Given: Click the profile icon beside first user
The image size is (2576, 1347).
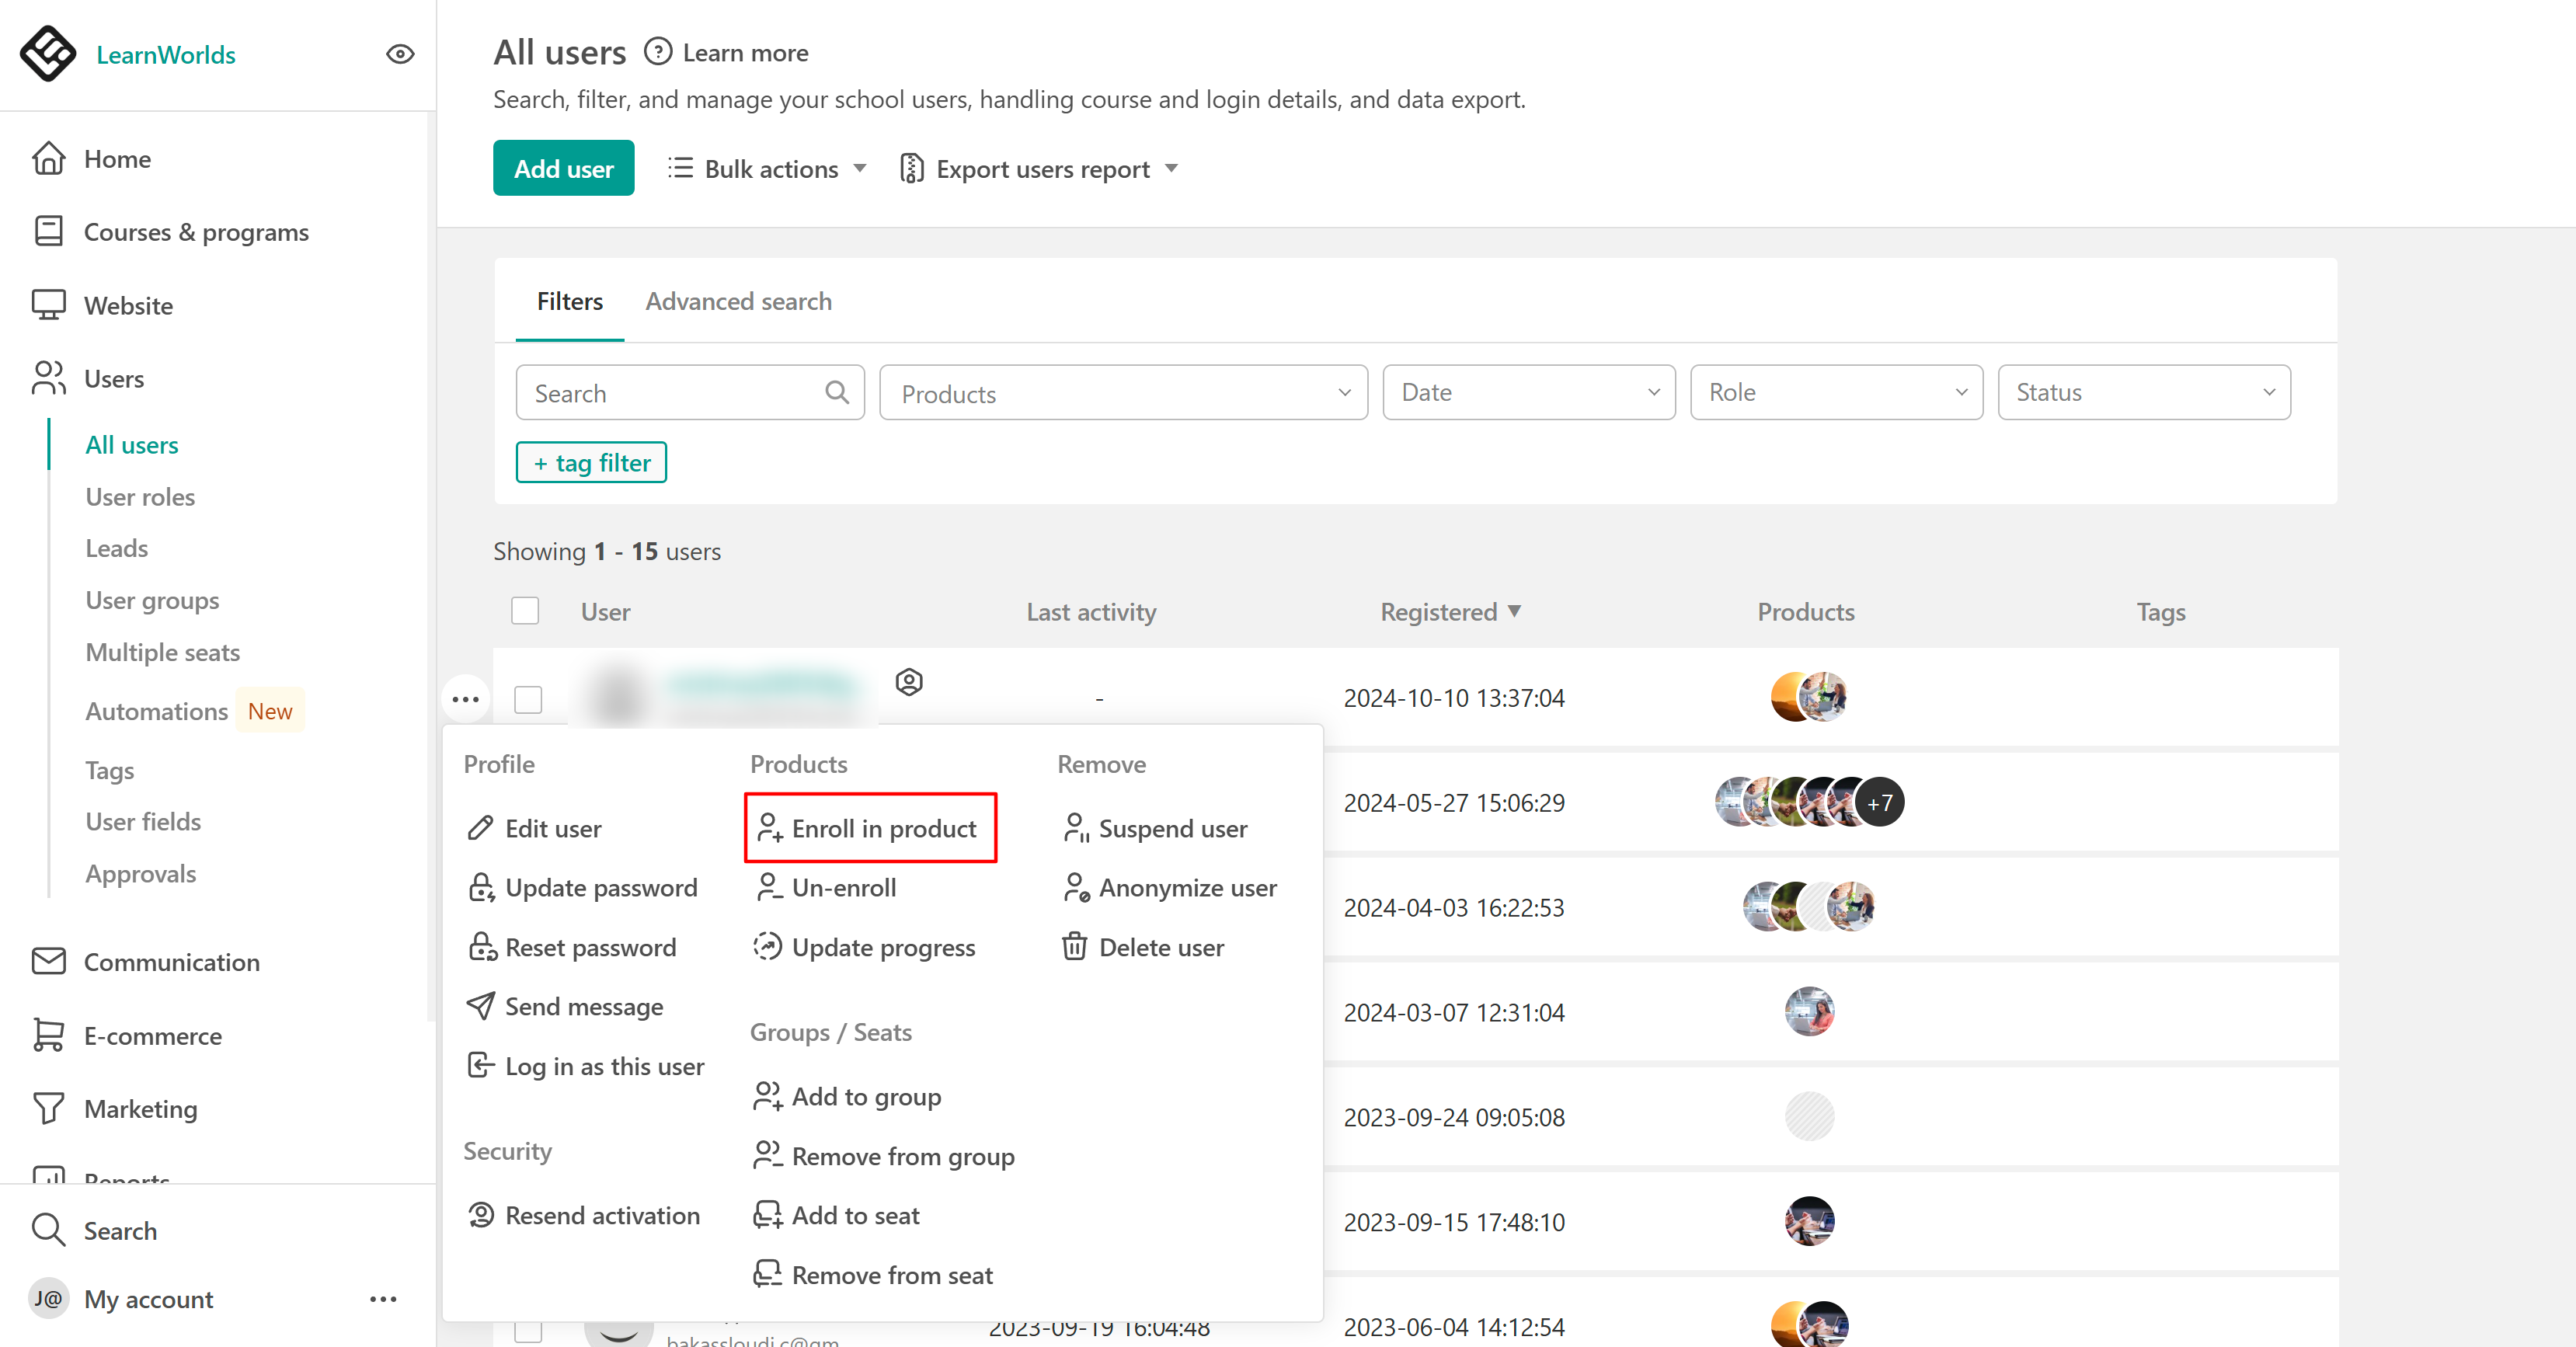Looking at the screenshot, I should 908,682.
